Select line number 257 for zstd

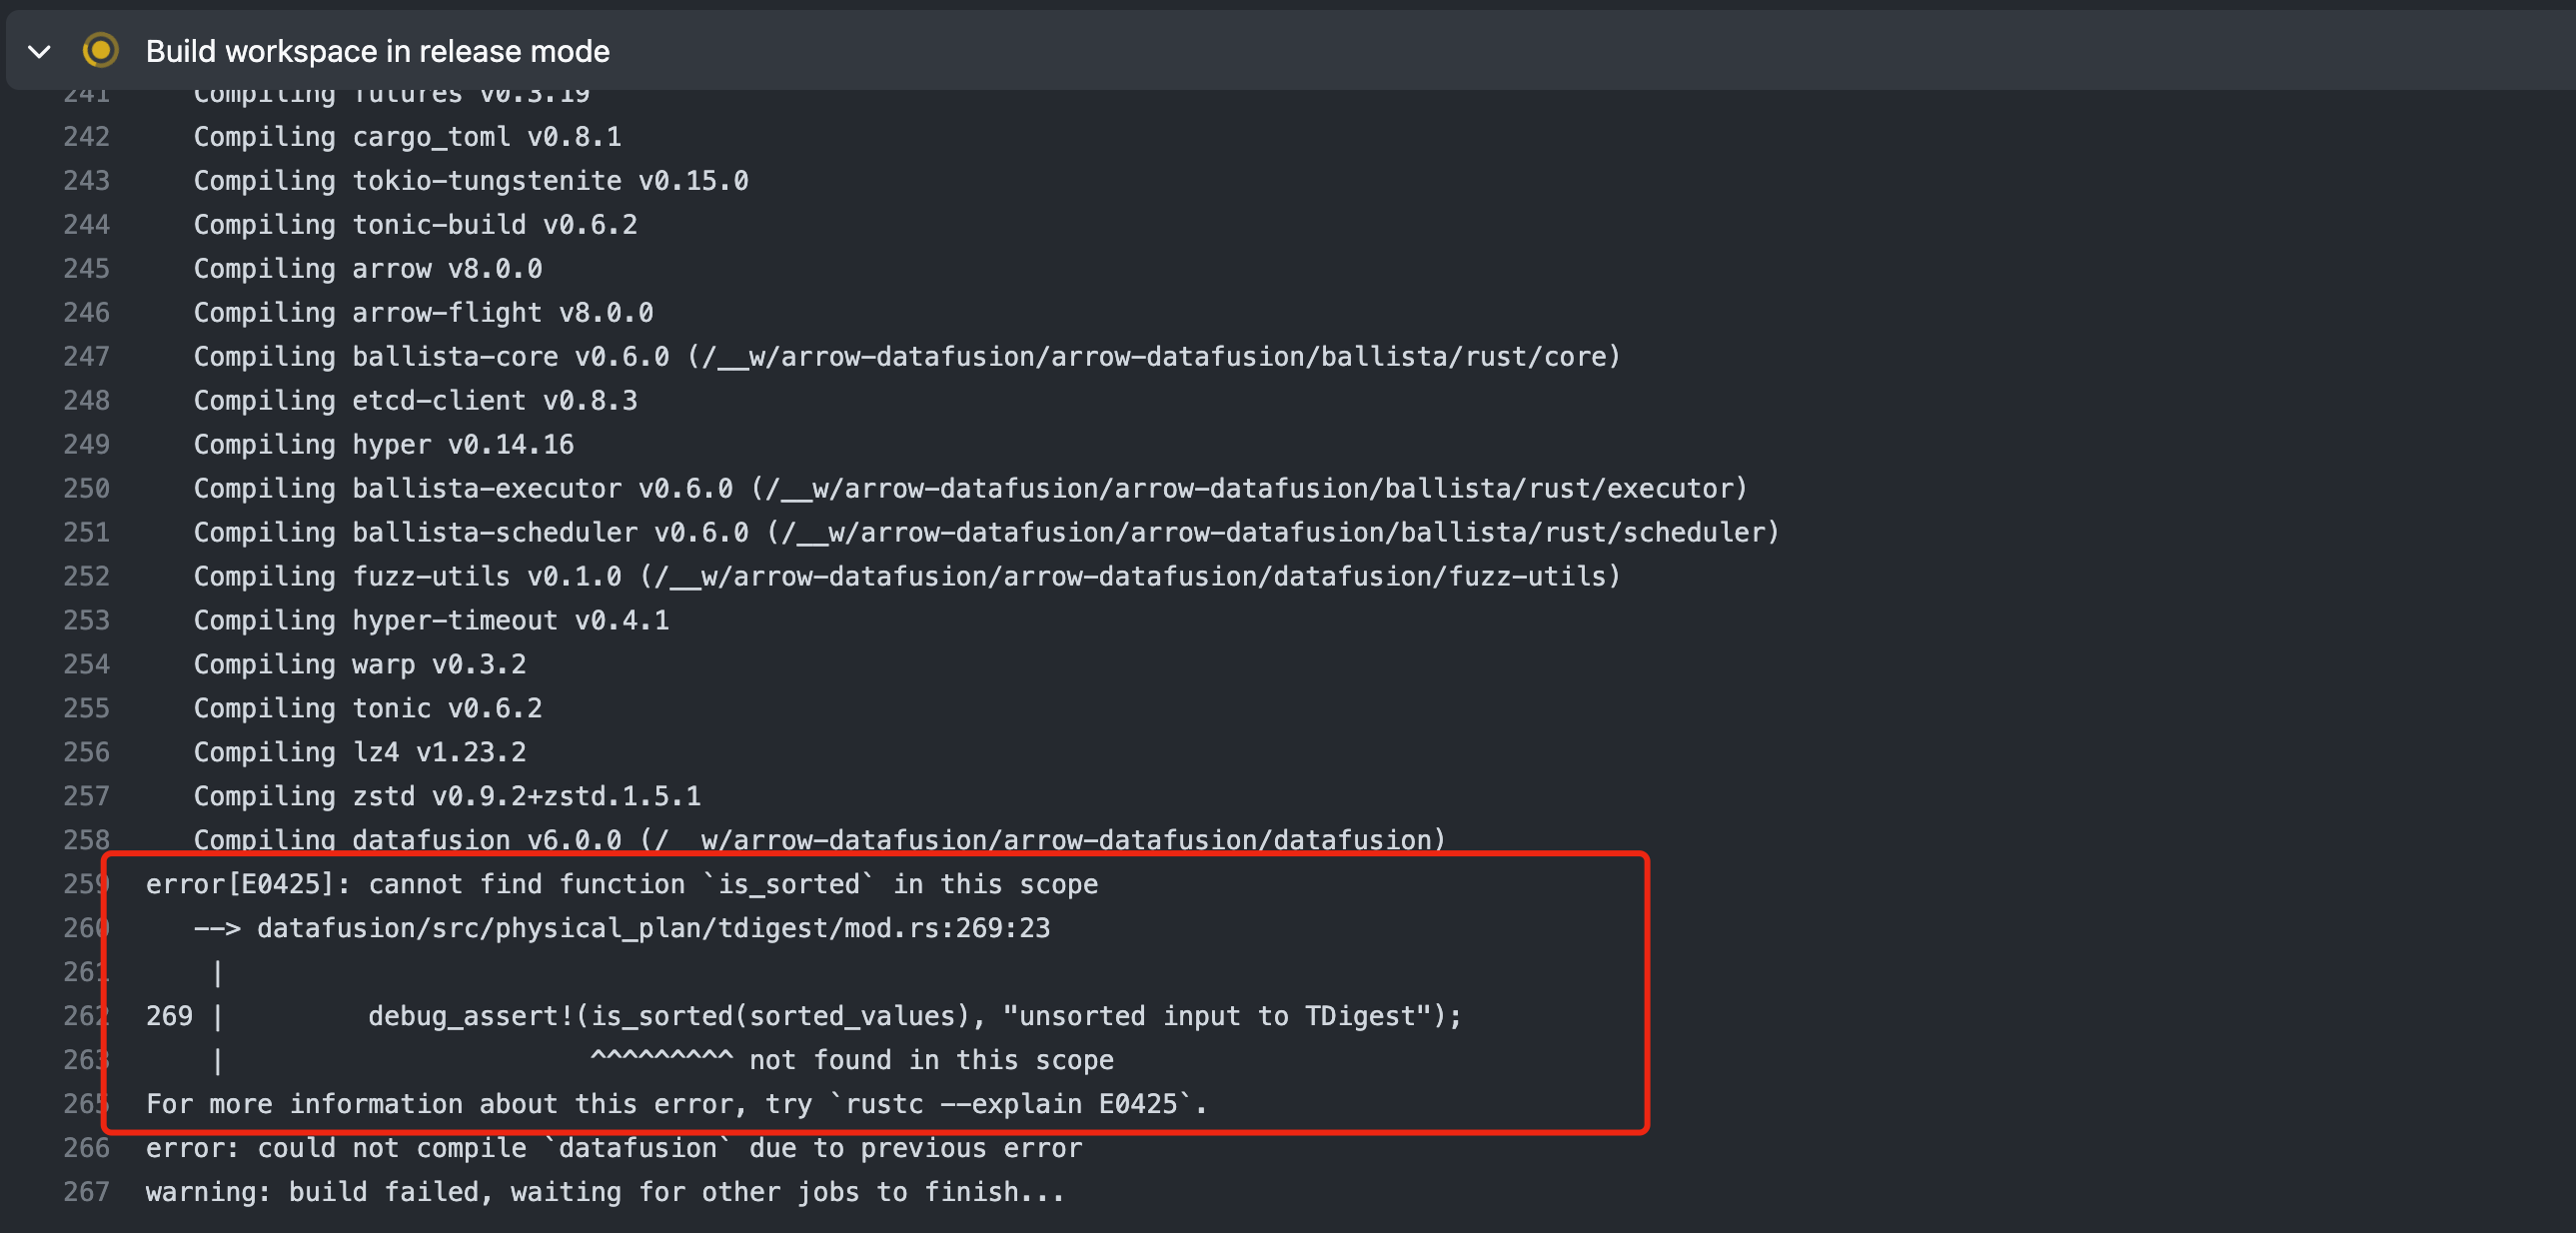coord(86,796)
